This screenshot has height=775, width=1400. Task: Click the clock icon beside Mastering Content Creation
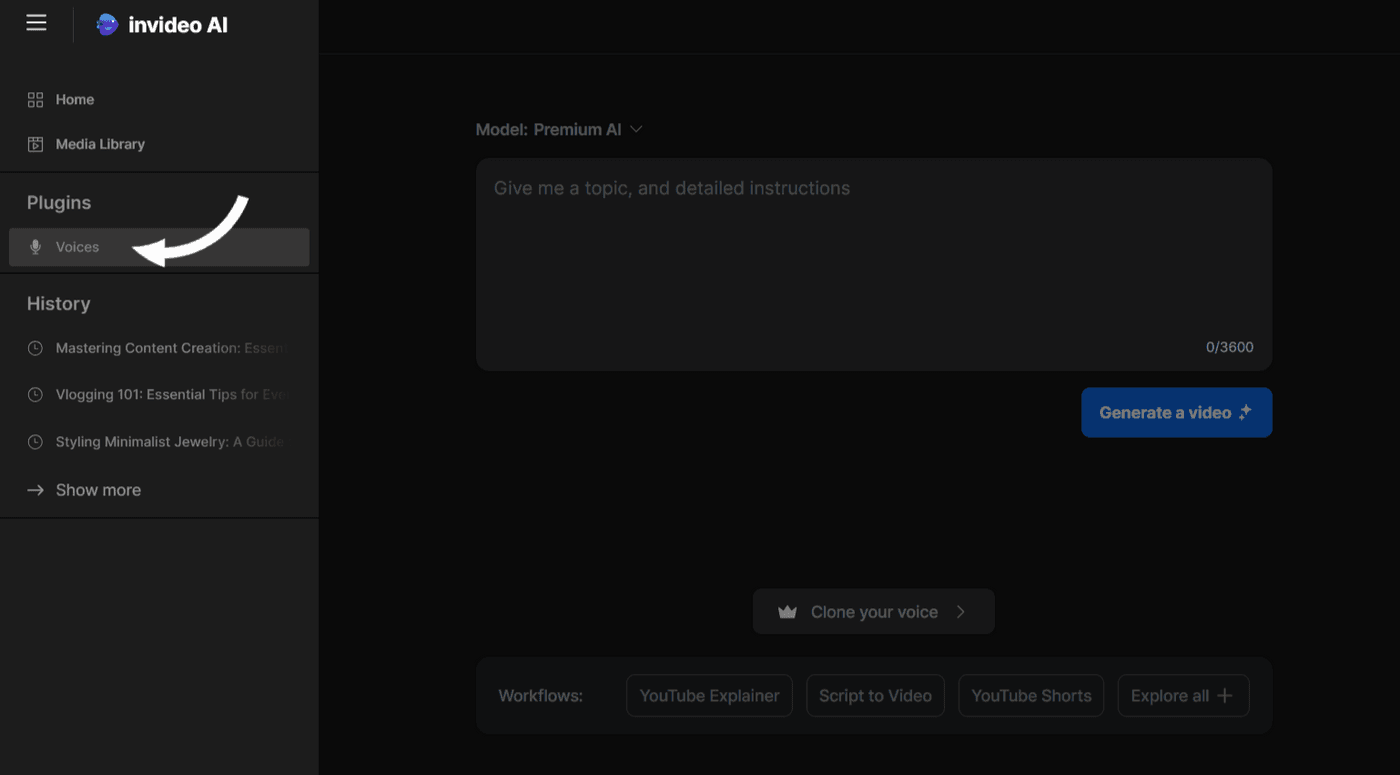[x=34, y=347]
